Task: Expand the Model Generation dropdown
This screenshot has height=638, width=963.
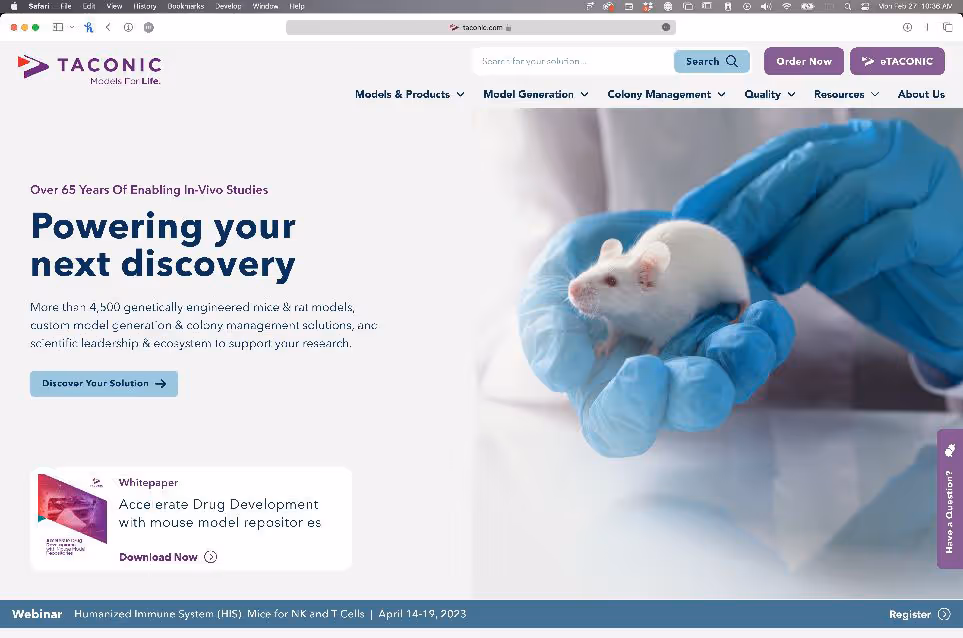Action: 536,94
